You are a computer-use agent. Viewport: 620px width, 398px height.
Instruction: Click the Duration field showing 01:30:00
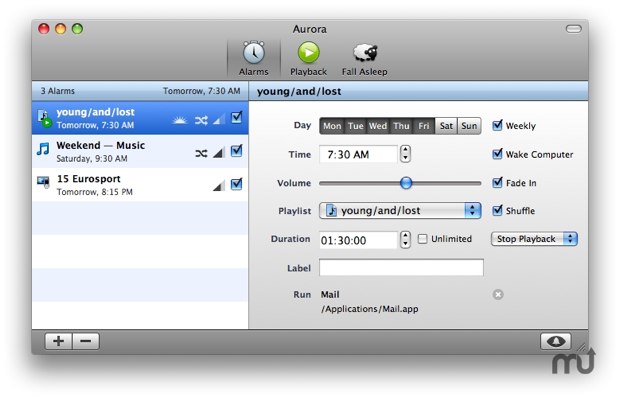pyautogui.click(x=358, y=240)
